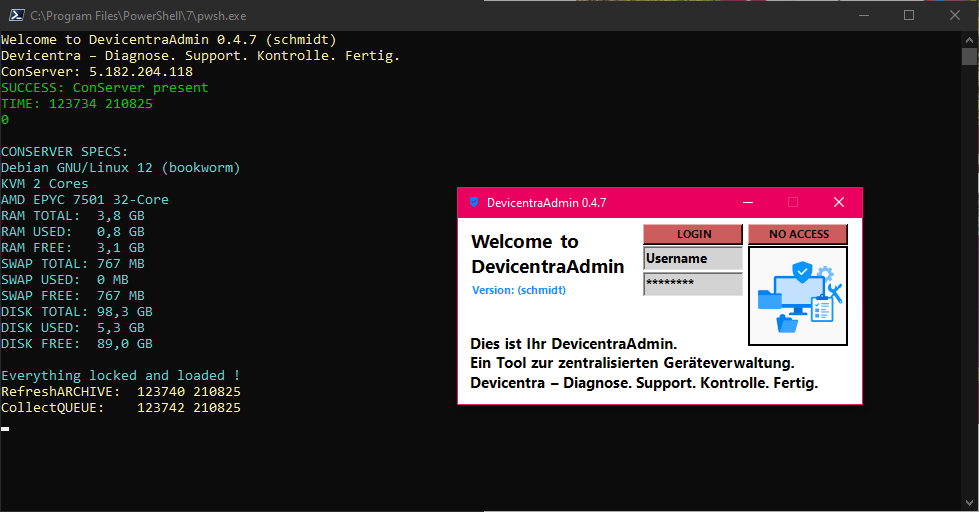
Task: Maximize the PowerShell window
Action: tap(909, 16)
